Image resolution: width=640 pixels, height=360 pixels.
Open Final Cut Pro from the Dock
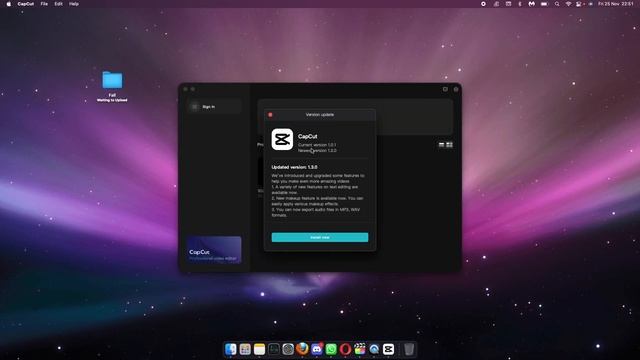click(360, 349)
